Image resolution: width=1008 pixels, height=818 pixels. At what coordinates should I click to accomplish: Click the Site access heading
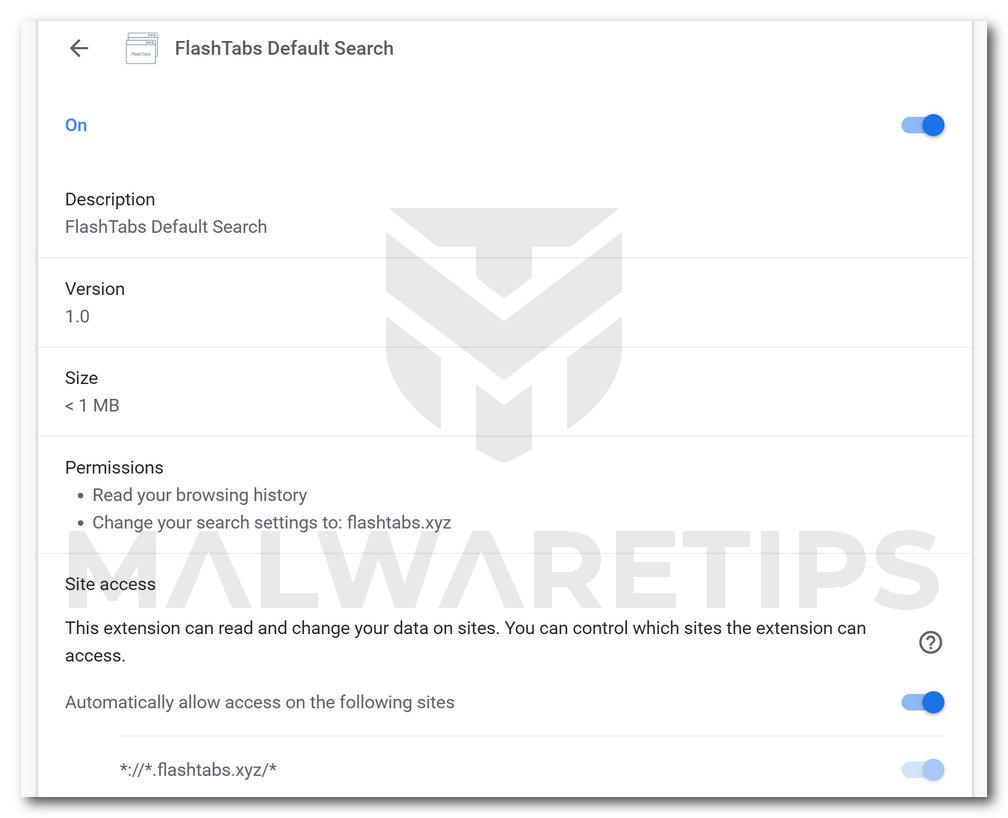point(110,584)
